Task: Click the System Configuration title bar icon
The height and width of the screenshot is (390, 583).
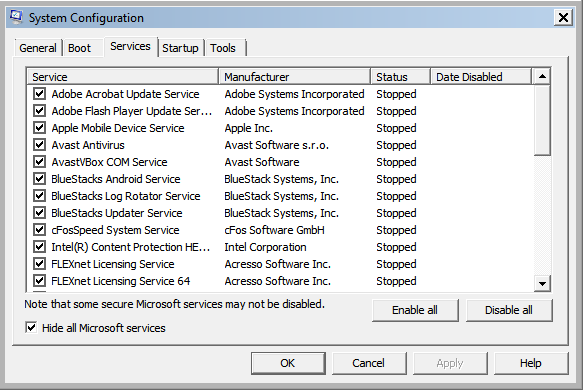Action: 16,17
